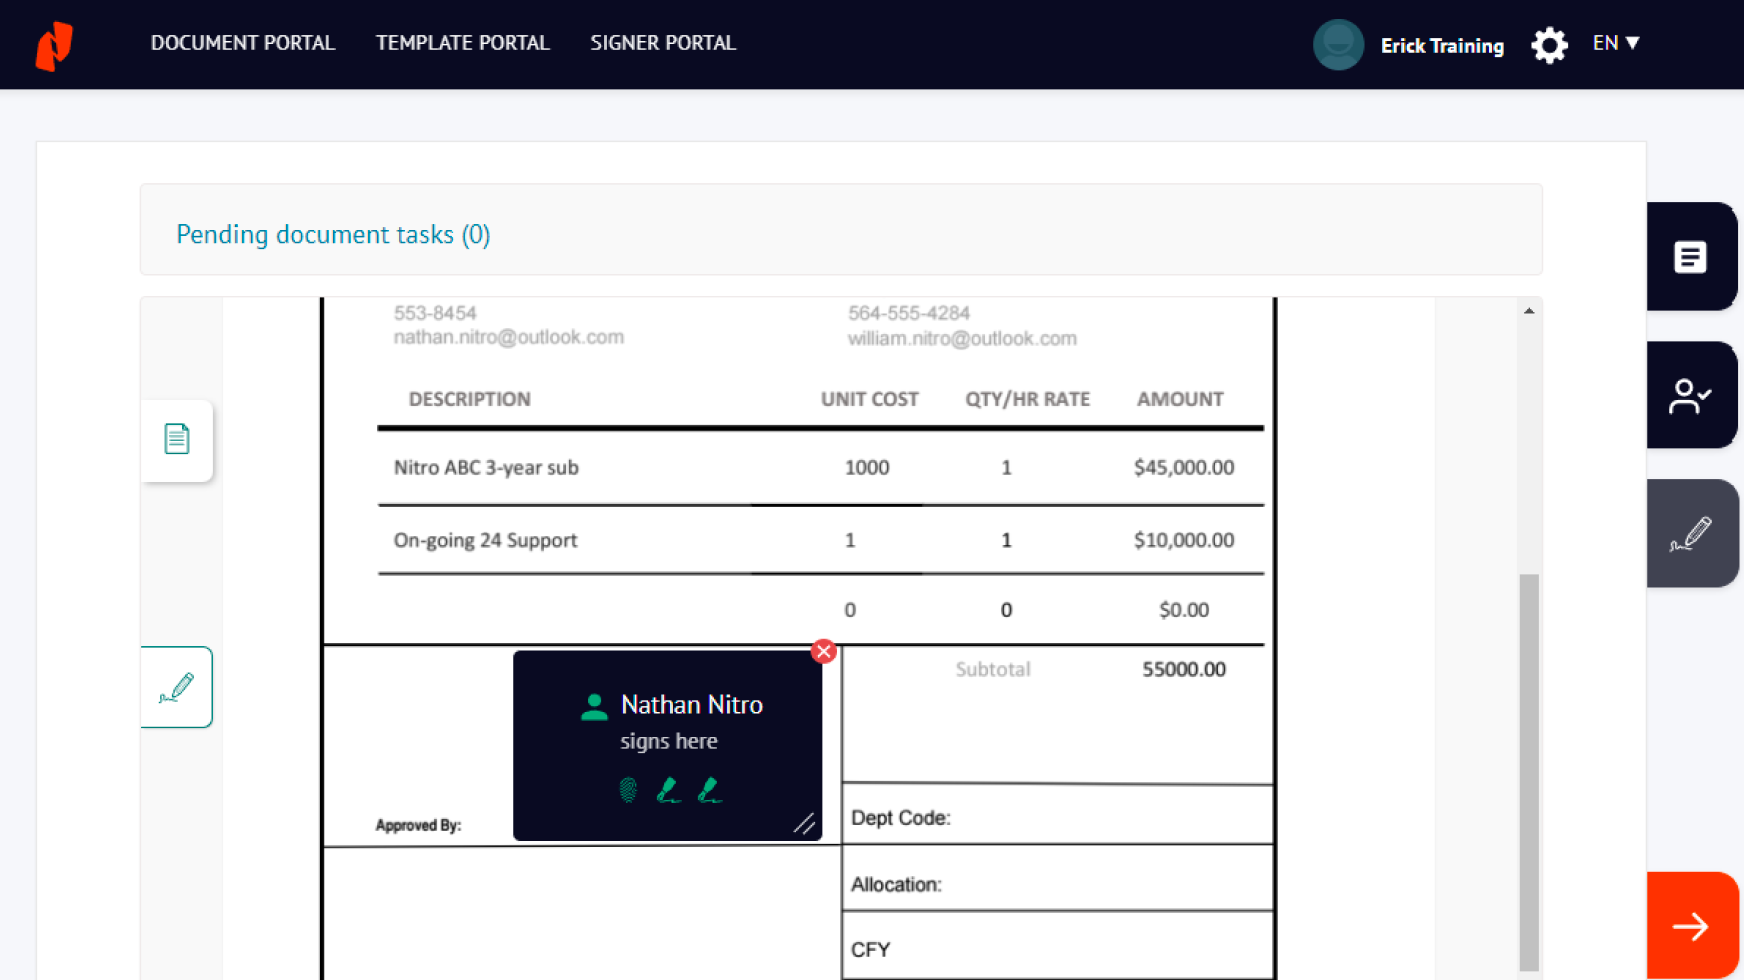Remove the Nathan Nitro signature field
This screenshot has width=1744, height=980.
pos(823,652)
